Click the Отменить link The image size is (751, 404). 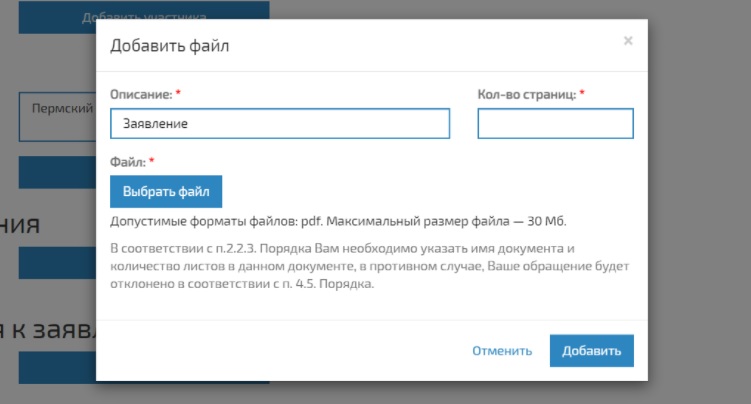502,351
